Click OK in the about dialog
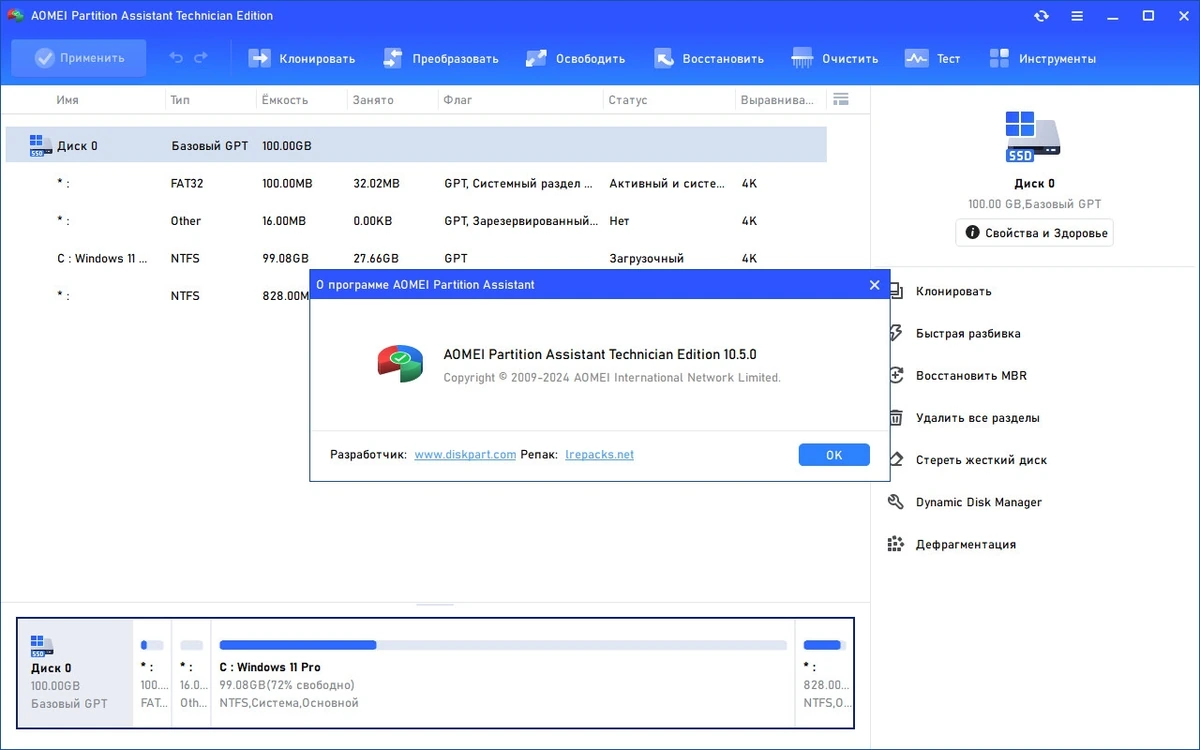The image size is (1200, 750). [834, 455]
